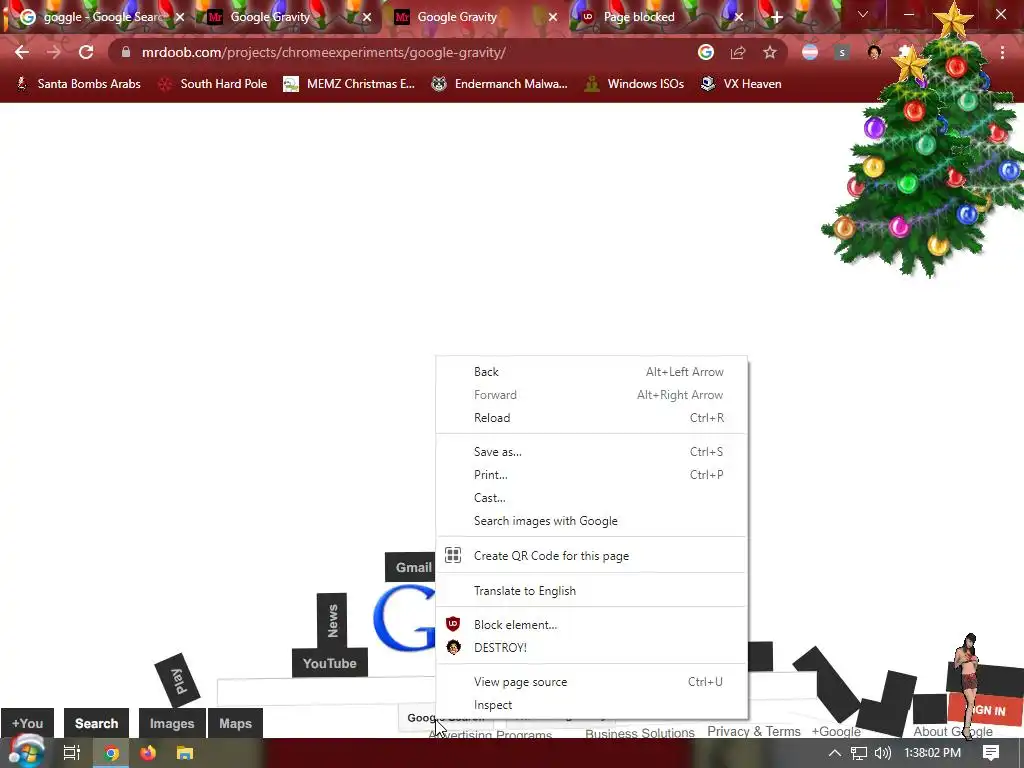Image resolution: width=1024 pixels, height=768 pixels.
Task: Click the +Google footer link
Action: pos(836,731)
